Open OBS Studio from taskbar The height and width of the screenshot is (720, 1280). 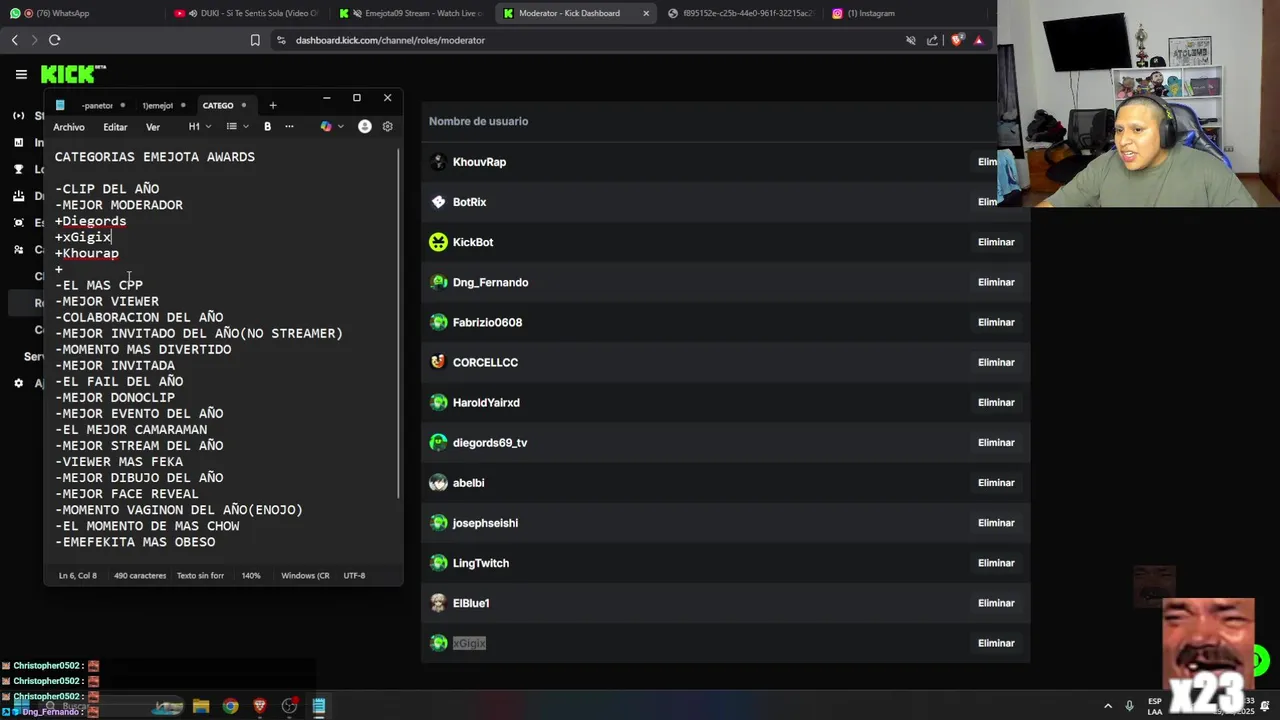(290, 706)
